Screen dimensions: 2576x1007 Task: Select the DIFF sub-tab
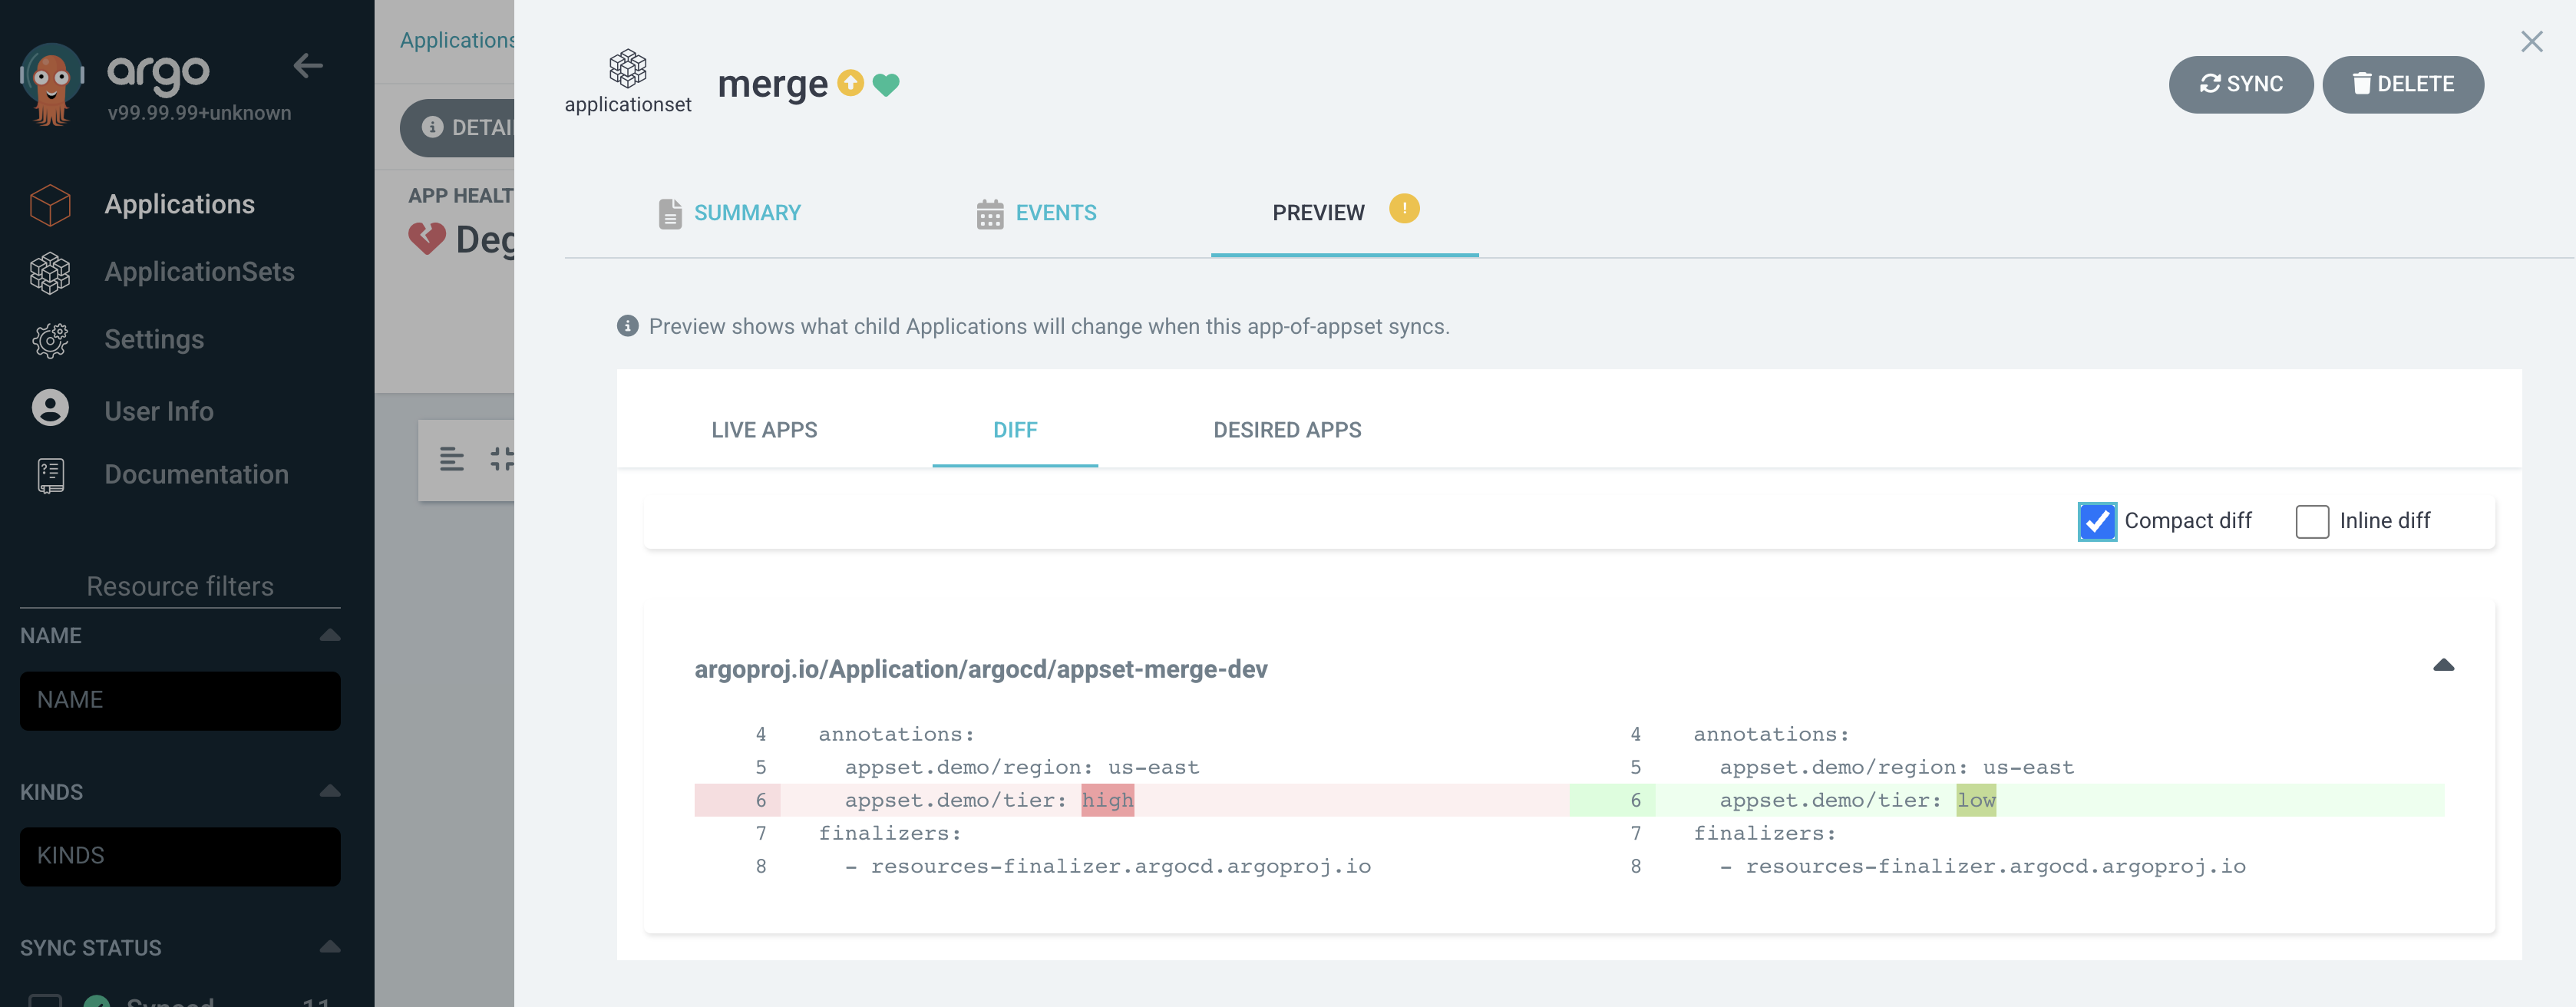1015,430
